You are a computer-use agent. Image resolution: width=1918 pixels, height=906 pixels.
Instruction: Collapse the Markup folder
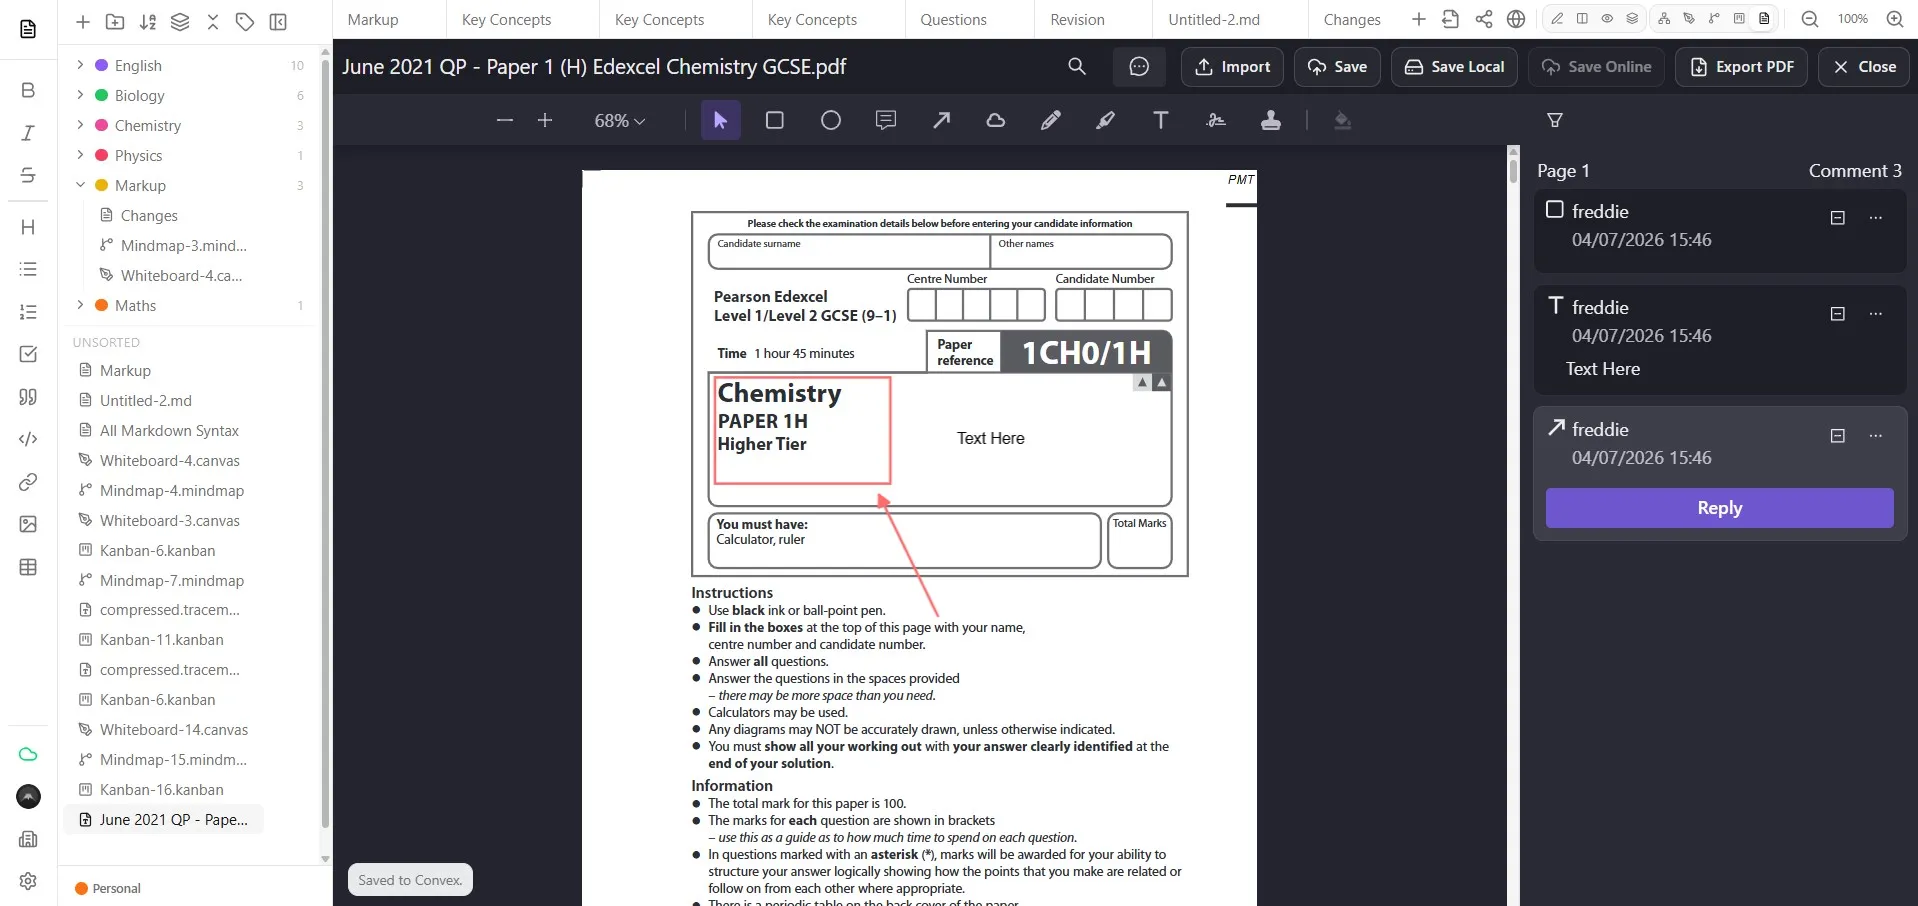tap(80, 185)
